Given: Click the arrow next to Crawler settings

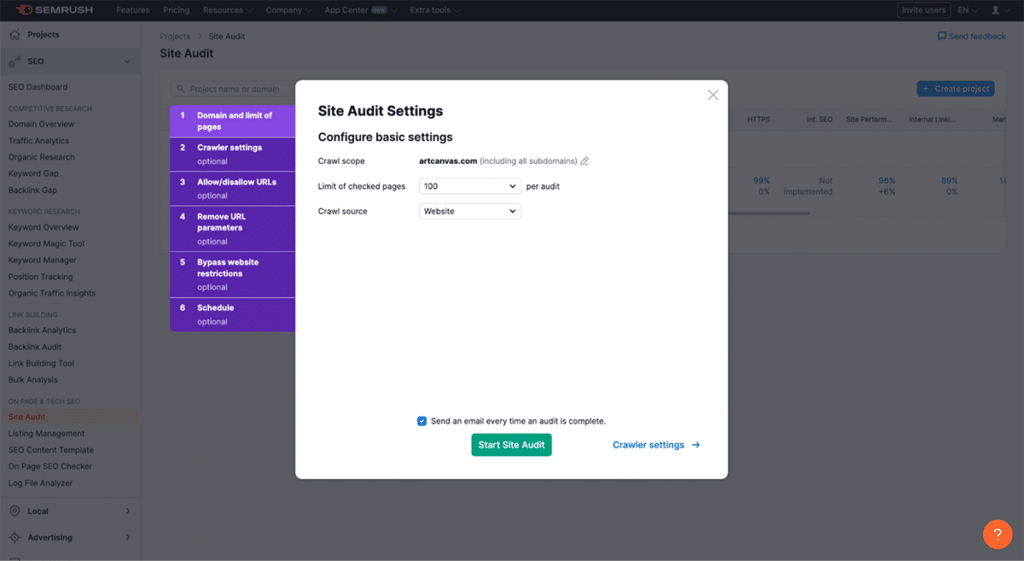Looking at the screenshot, I should click(696, 445).
